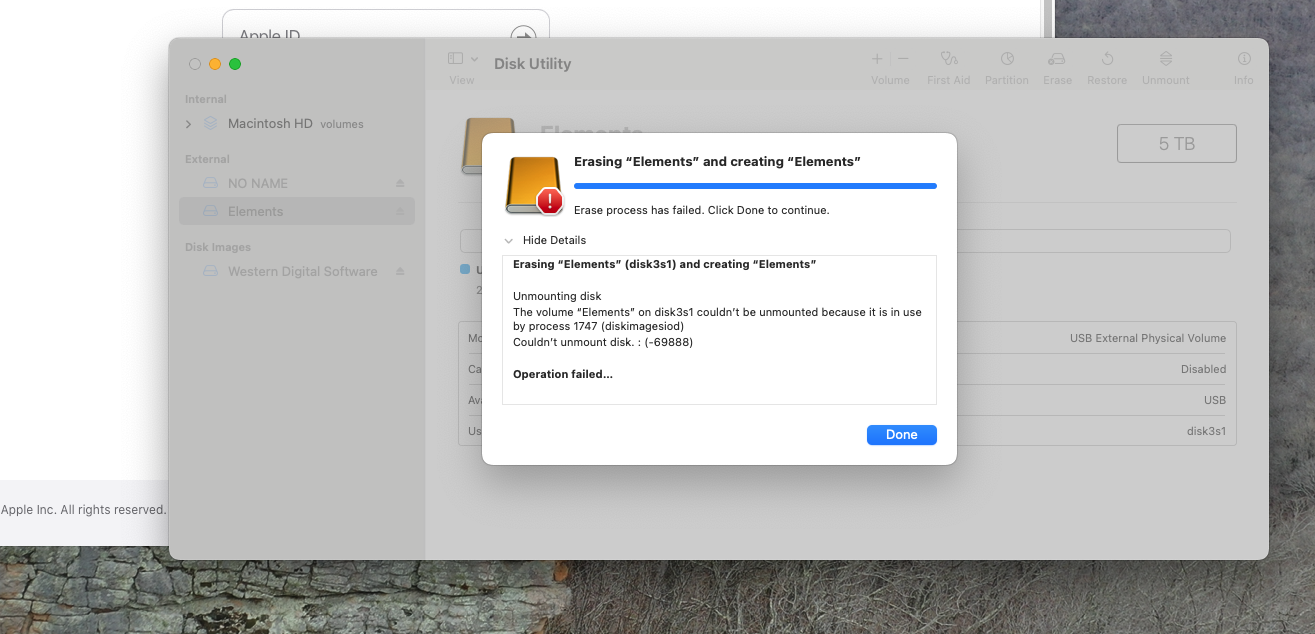Viewport: 1315px width, 634px height.
Task: Click the Internal section header in sidebar
Action: 206,99
